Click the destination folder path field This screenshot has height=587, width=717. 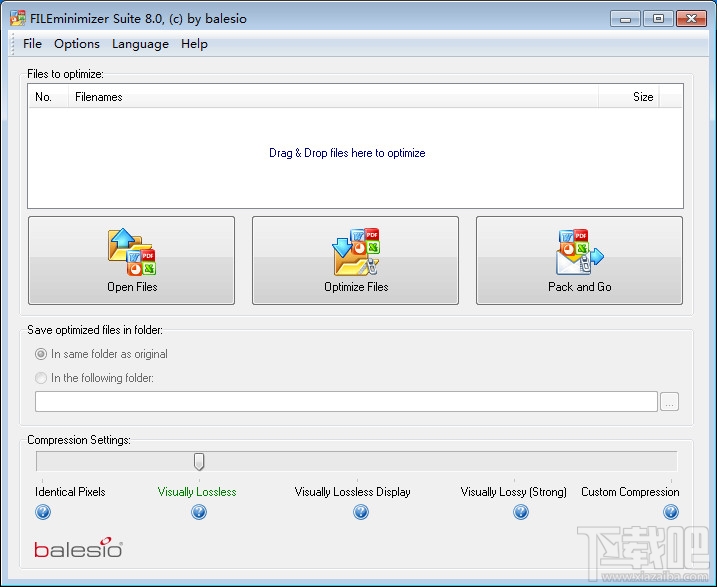pos(346,401)
